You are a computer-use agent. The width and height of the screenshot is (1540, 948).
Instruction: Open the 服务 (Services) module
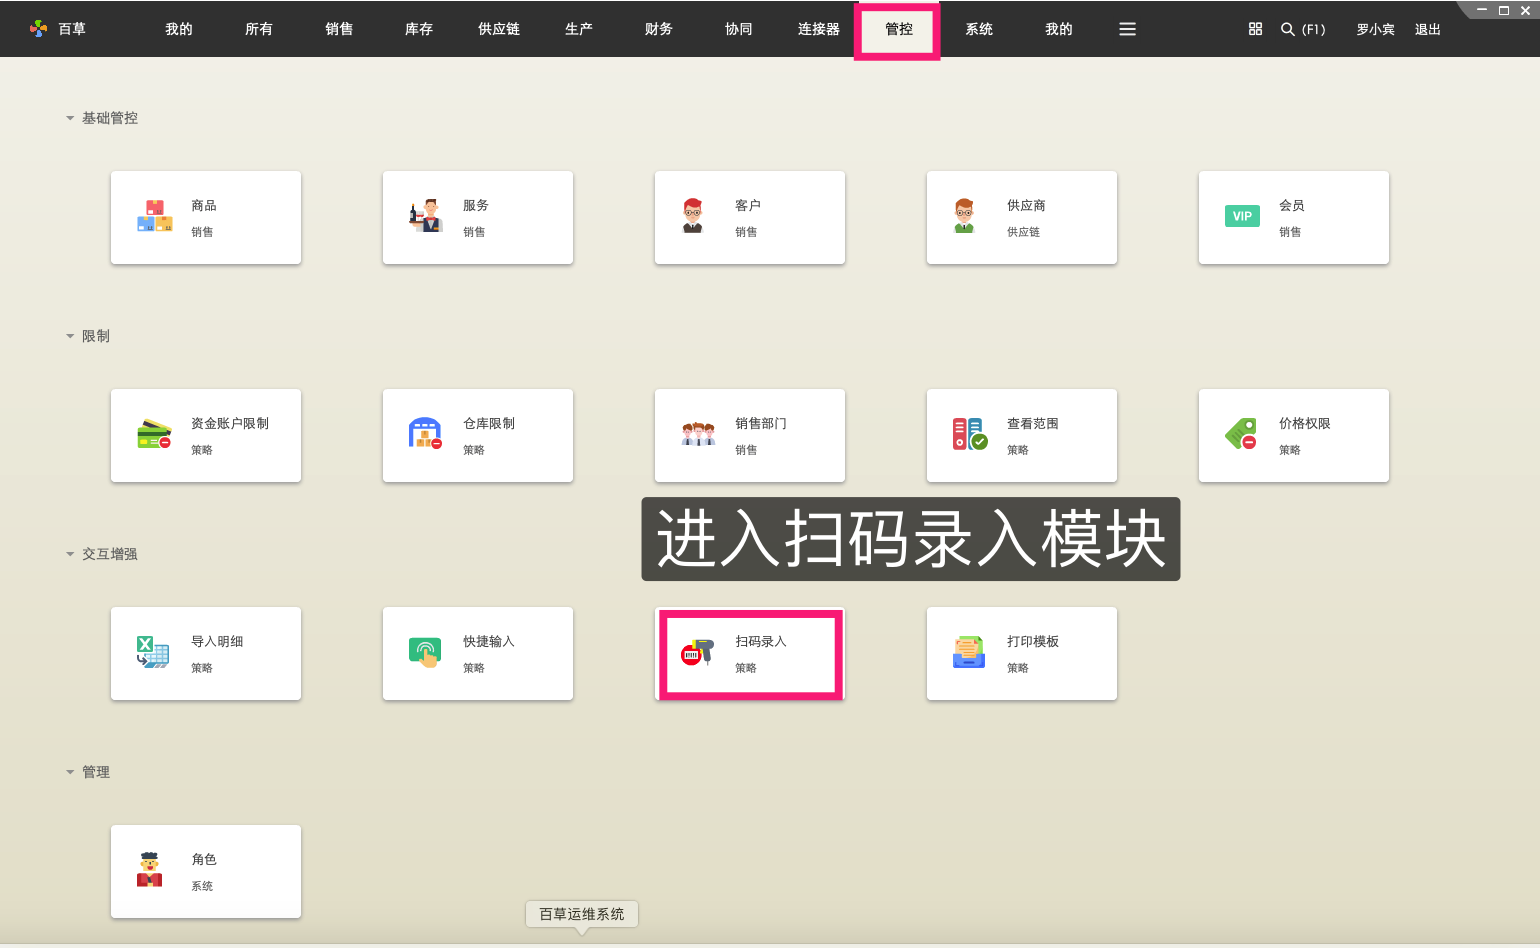click(x=478, y=217)
